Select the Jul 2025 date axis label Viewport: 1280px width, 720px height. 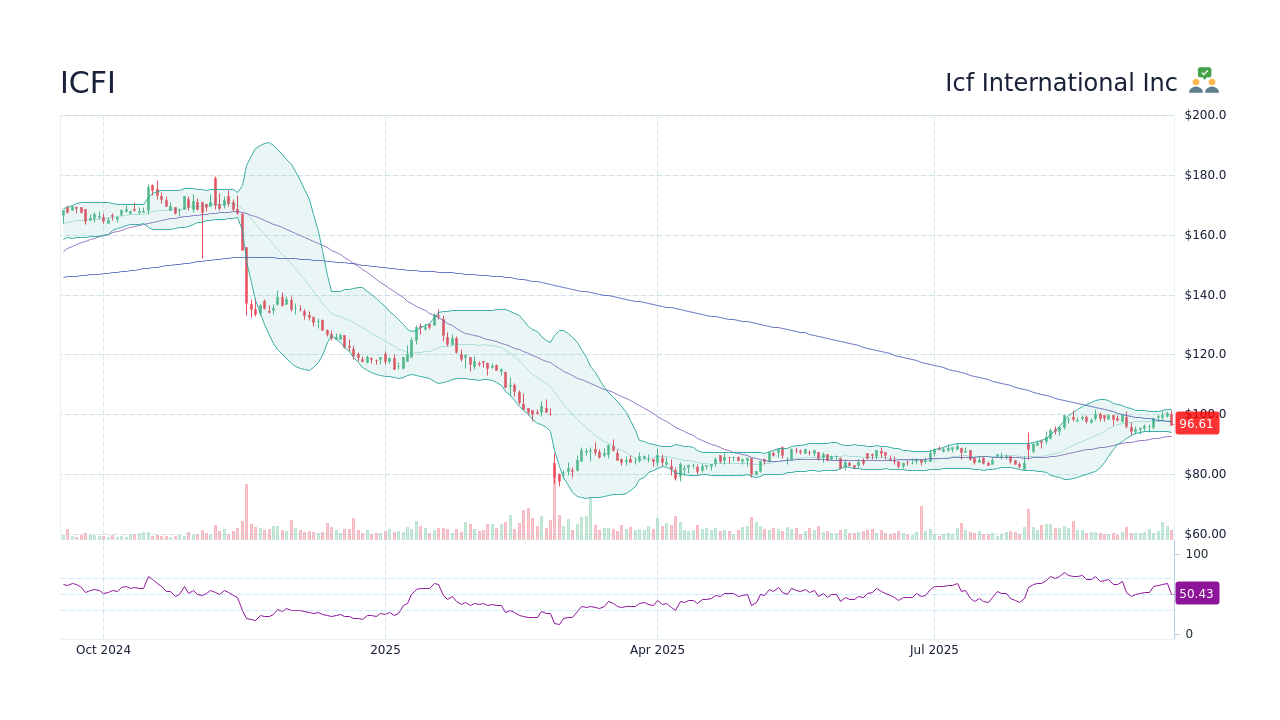[934, 650]
